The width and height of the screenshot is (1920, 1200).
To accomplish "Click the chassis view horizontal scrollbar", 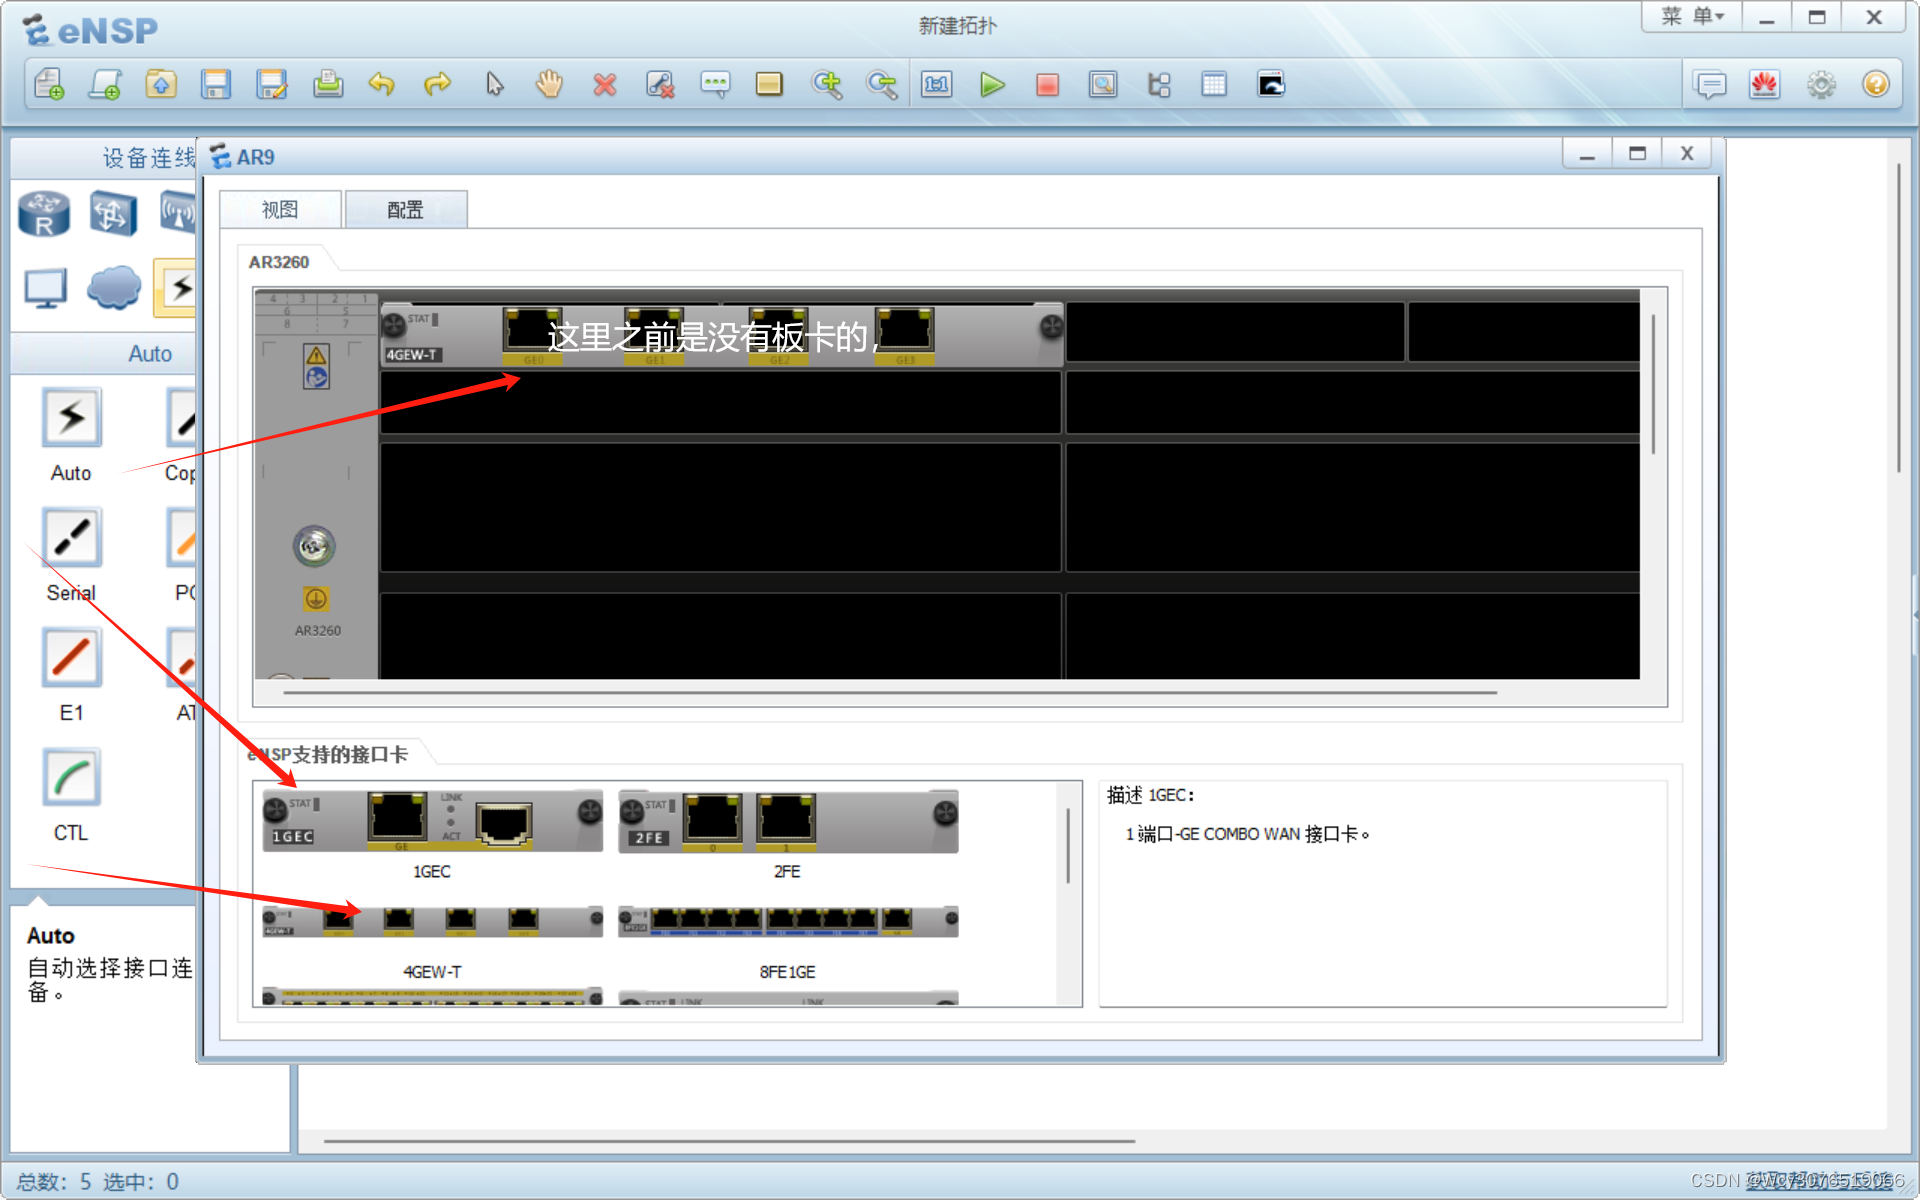I will tap(890, 692).
